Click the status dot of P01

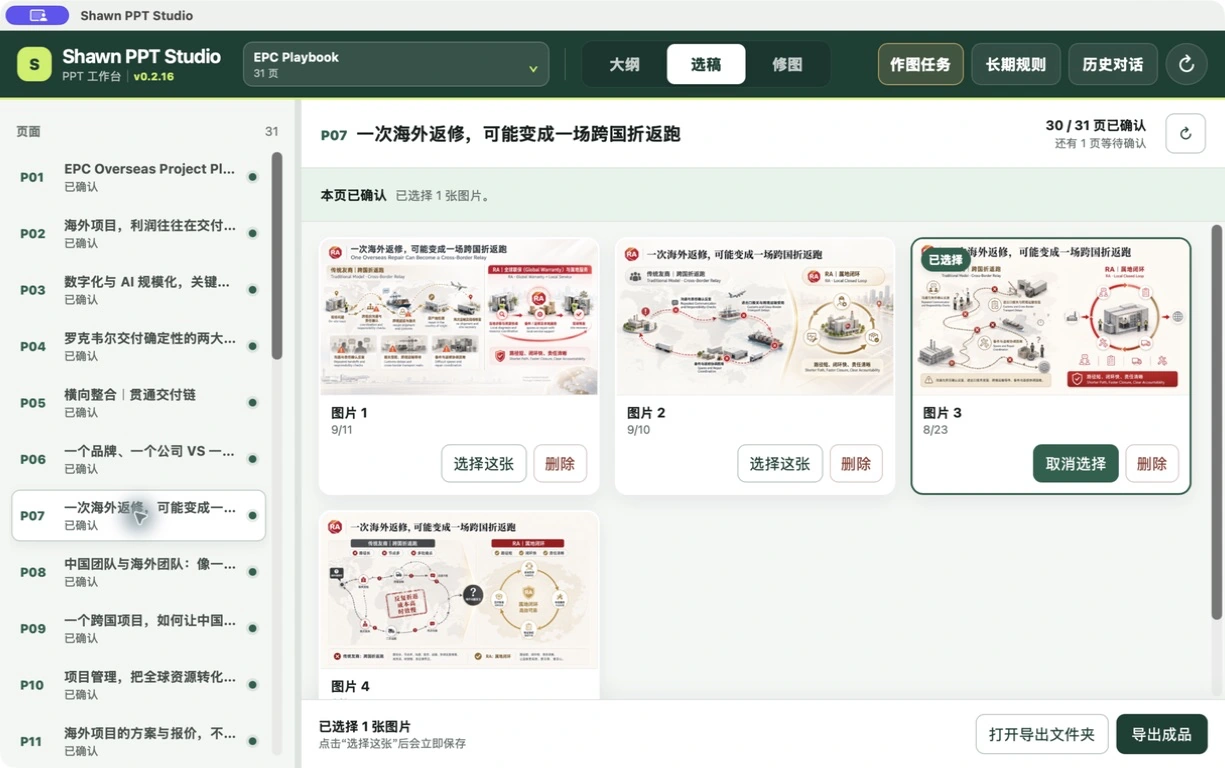point(252,177)
